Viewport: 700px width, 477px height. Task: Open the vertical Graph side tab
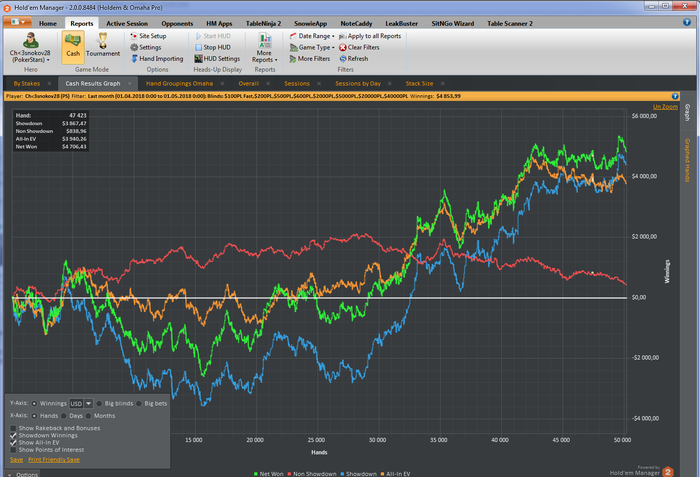(688, 113)
